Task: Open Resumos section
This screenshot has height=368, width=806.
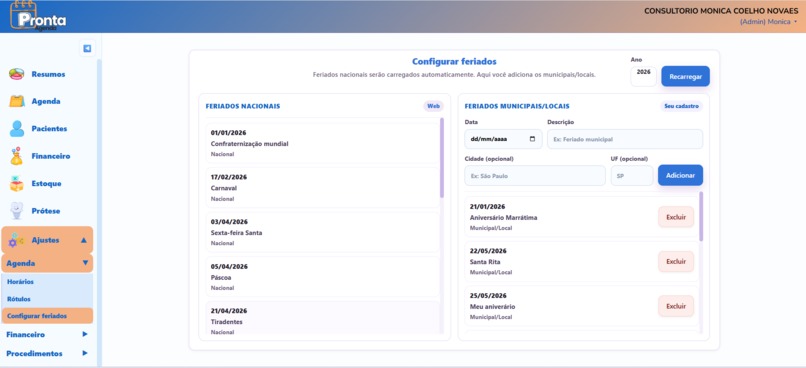Action: [x=48, y=74]
